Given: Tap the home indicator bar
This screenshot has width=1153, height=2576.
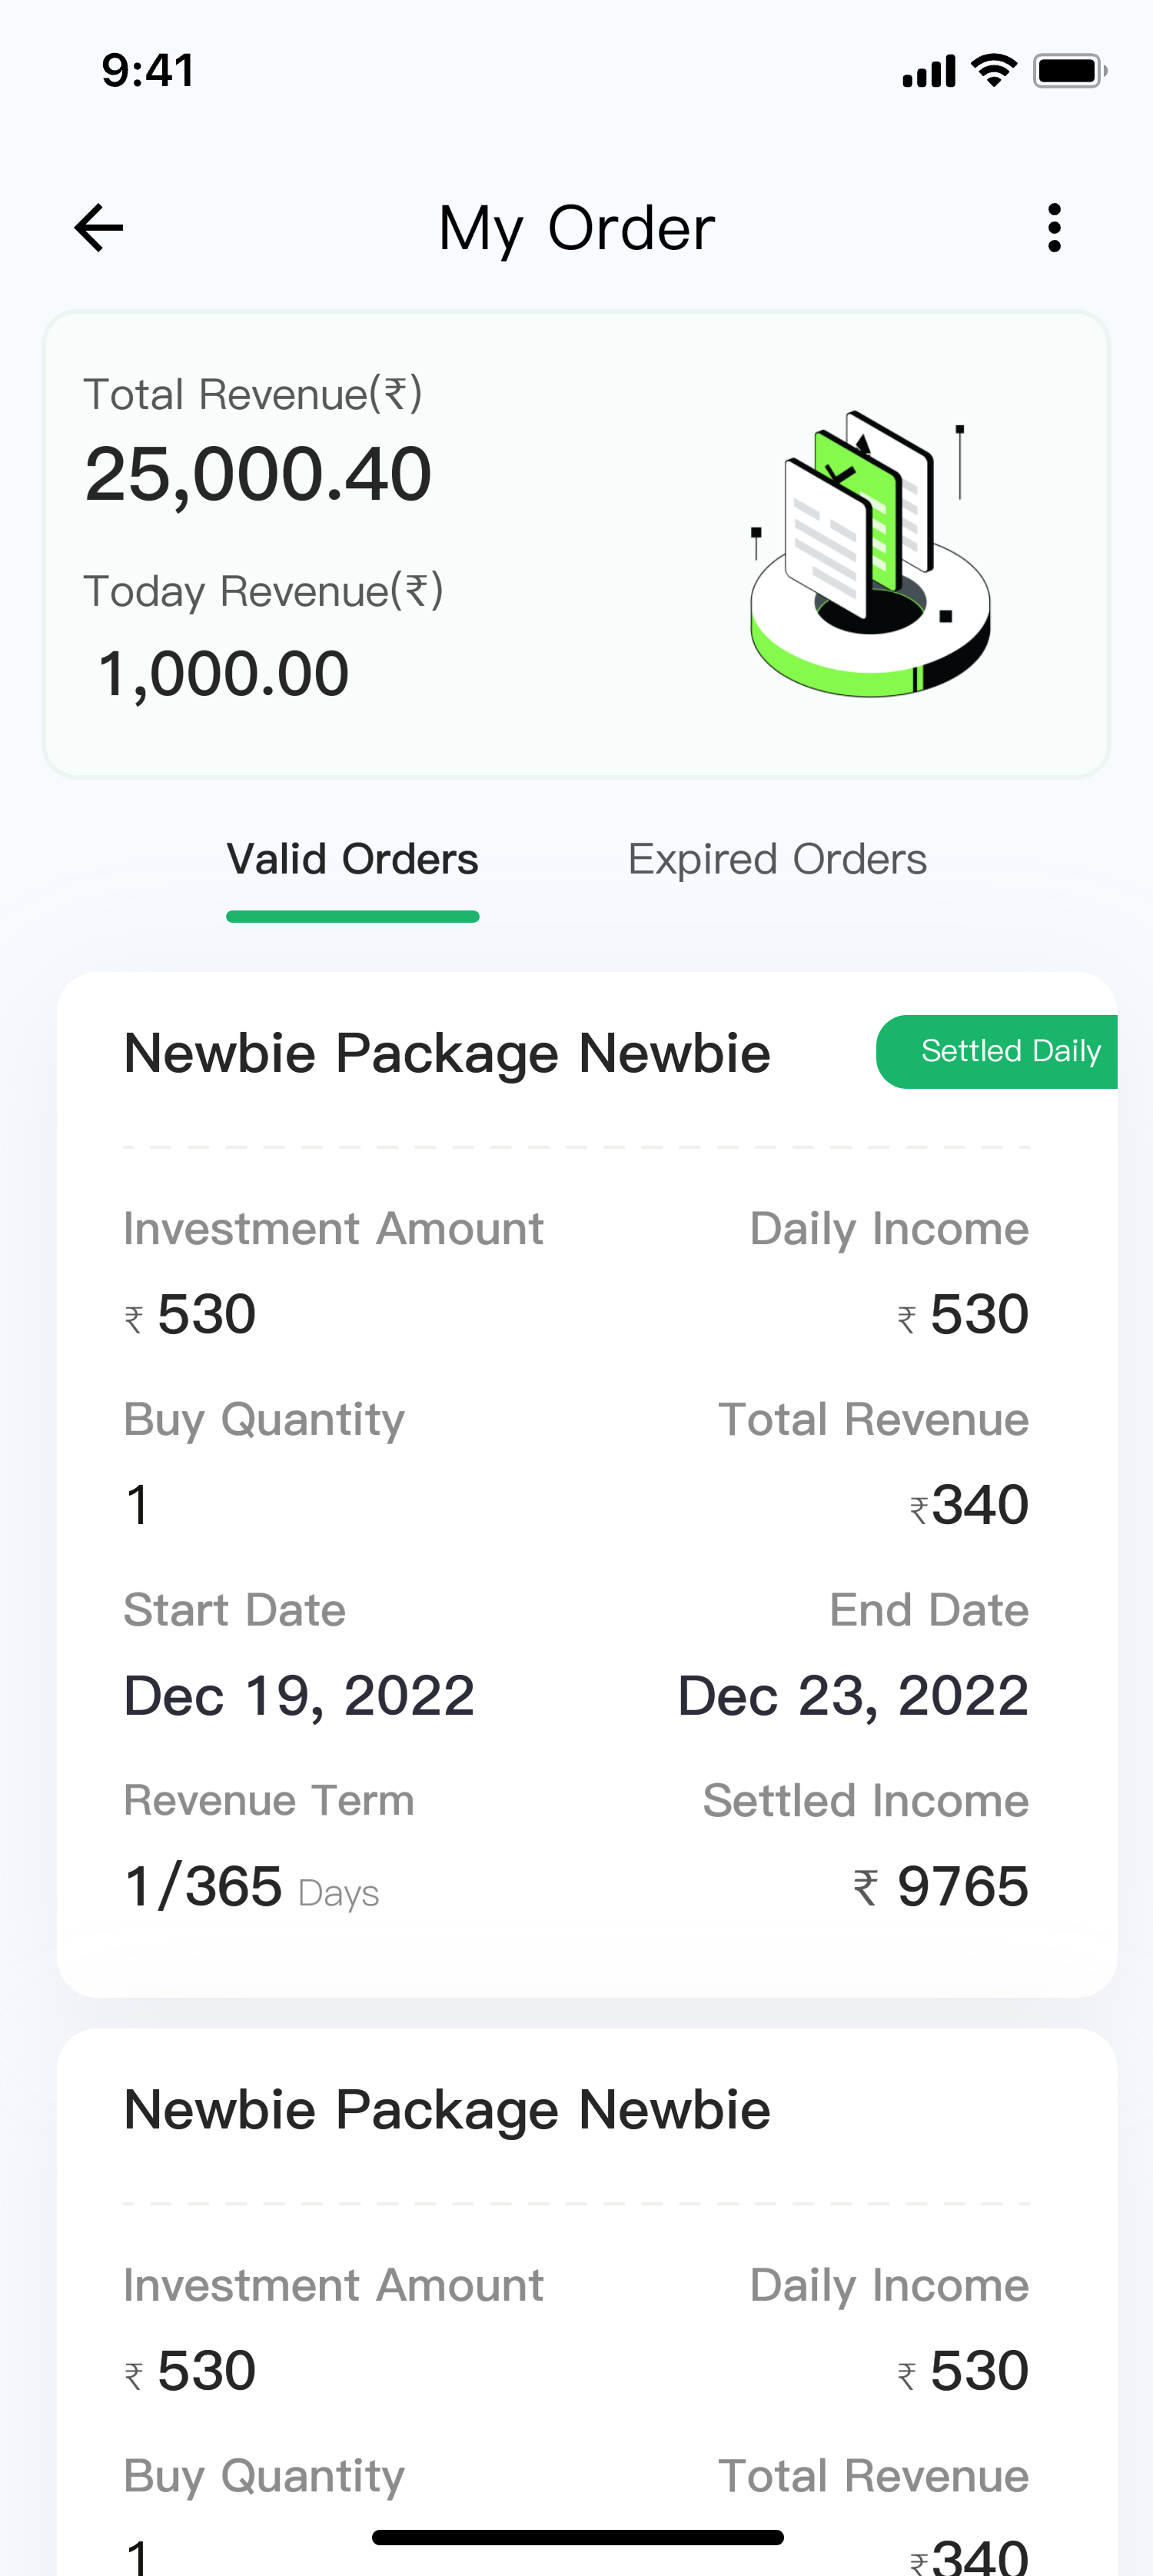Looking at the screenshot, I should [x=577, y=2537].
